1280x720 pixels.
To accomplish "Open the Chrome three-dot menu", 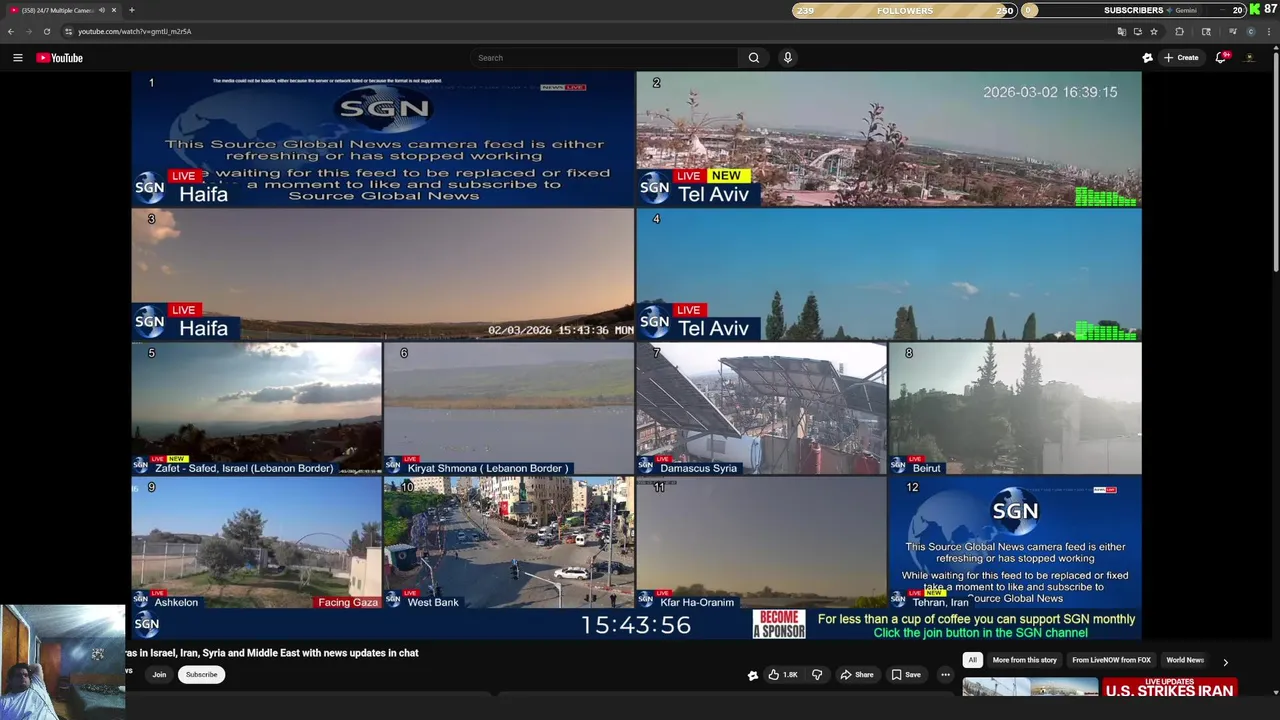I will (1268, 31).
